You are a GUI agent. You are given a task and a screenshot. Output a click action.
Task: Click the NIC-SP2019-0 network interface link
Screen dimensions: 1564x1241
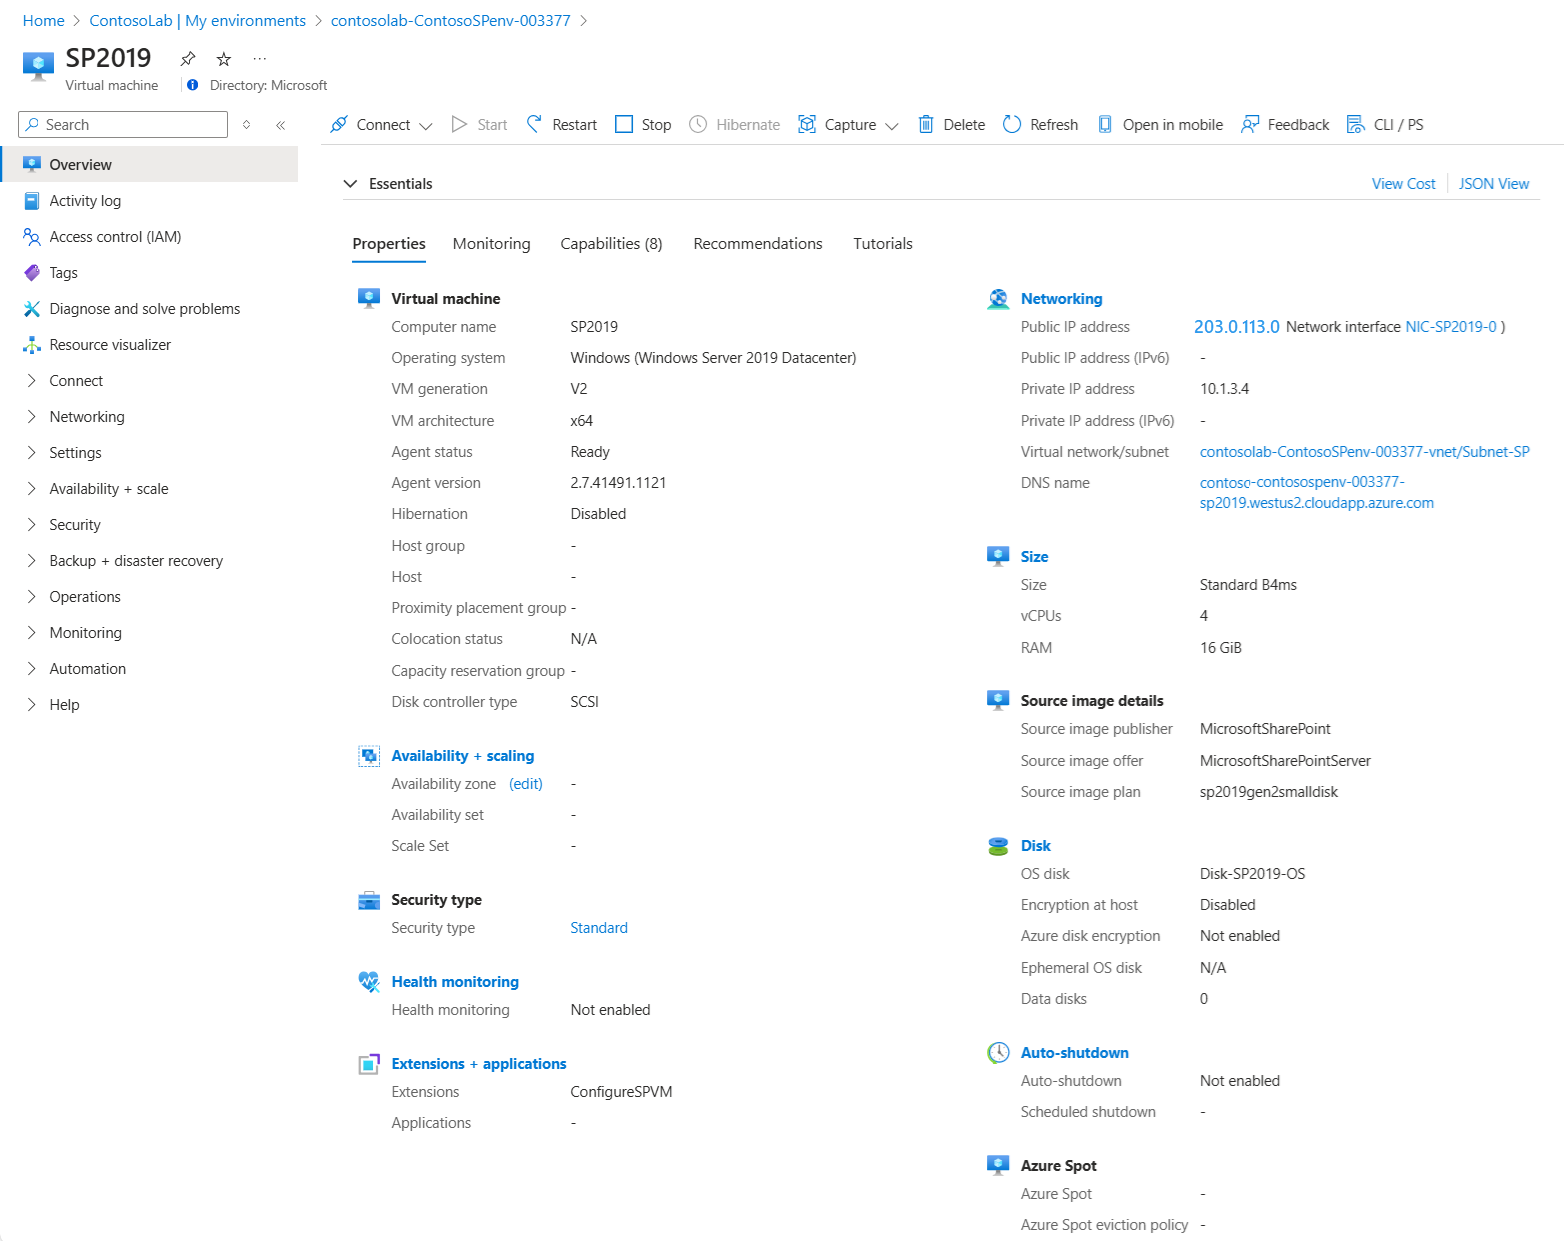1450,327
